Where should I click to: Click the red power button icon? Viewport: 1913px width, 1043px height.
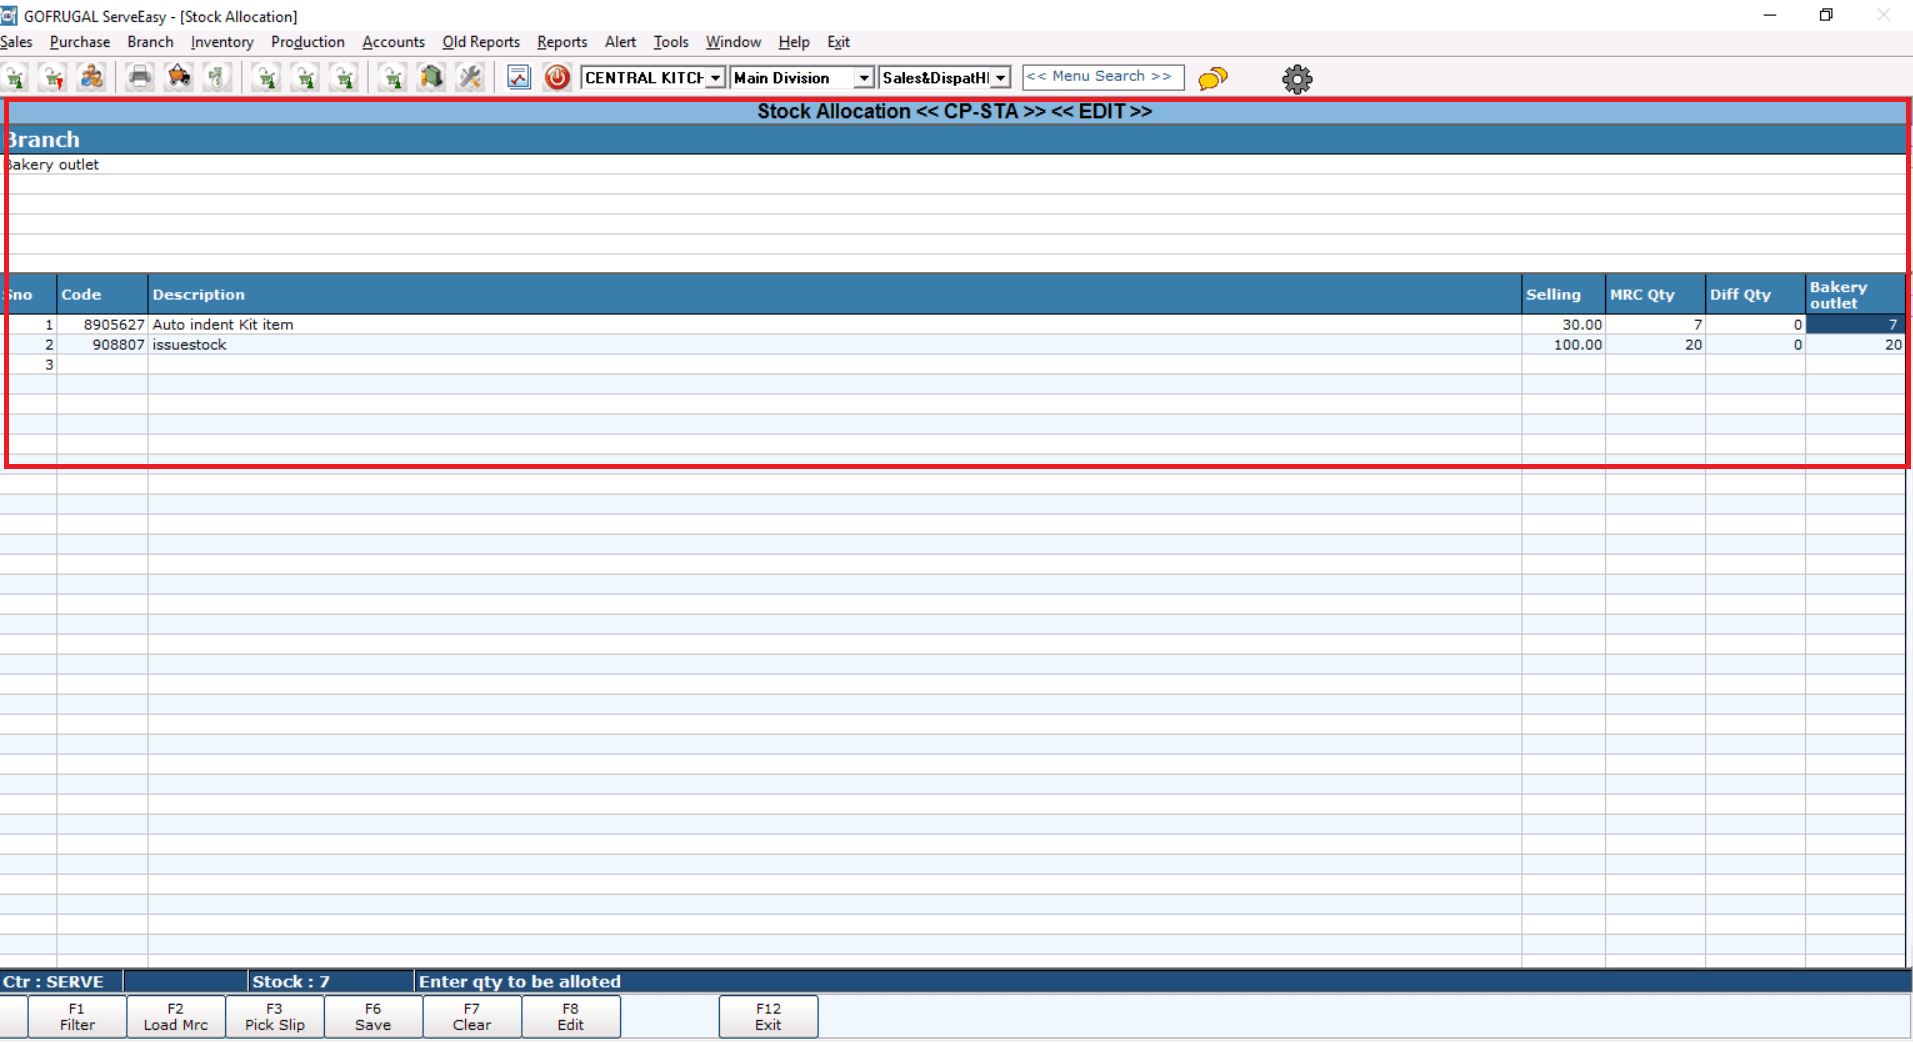557,77
